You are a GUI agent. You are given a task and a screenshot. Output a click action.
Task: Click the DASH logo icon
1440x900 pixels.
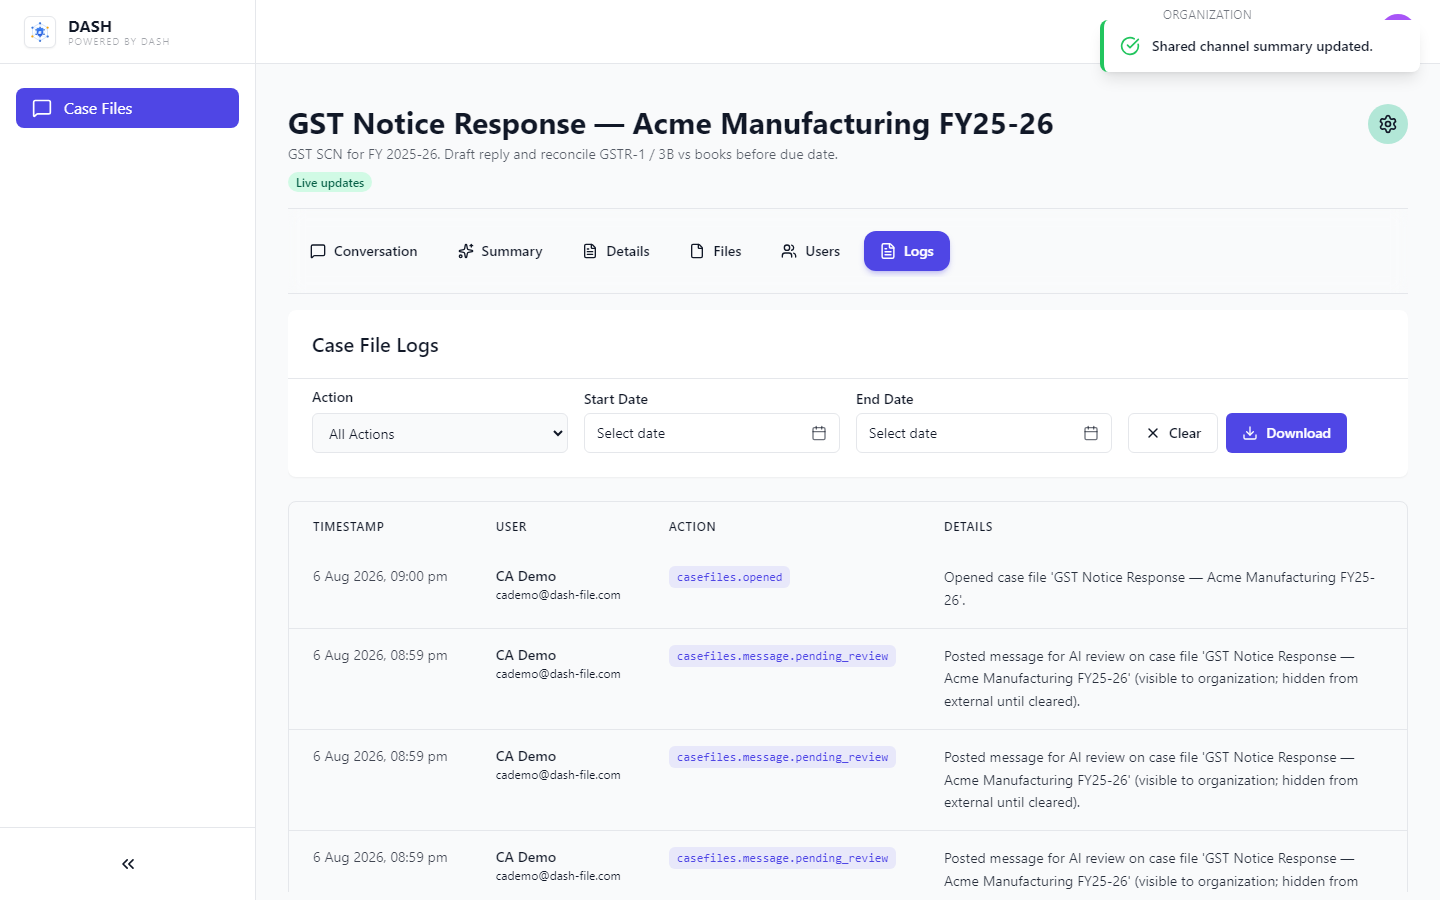[x=40, y=32]
